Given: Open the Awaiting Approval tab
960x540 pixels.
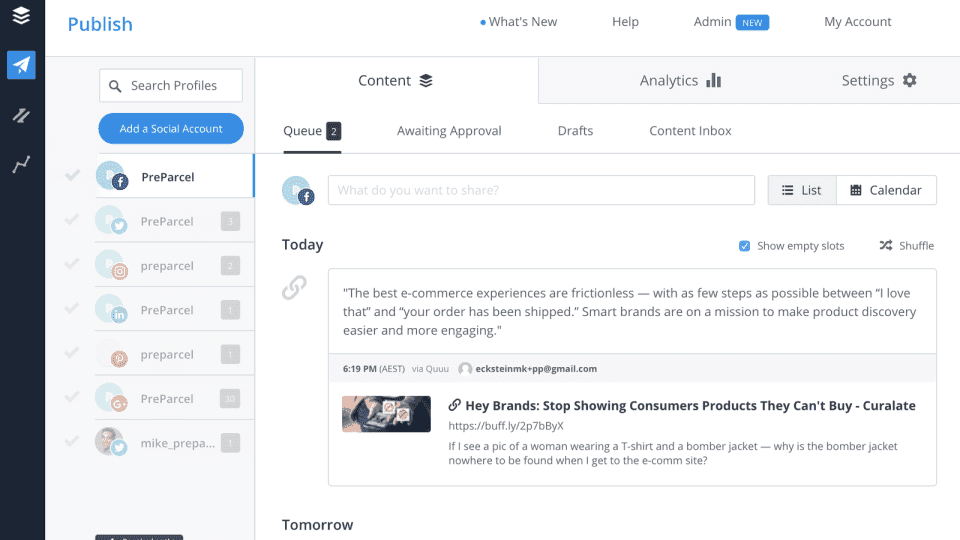Looking at the screenshot, I should [449, 131].
